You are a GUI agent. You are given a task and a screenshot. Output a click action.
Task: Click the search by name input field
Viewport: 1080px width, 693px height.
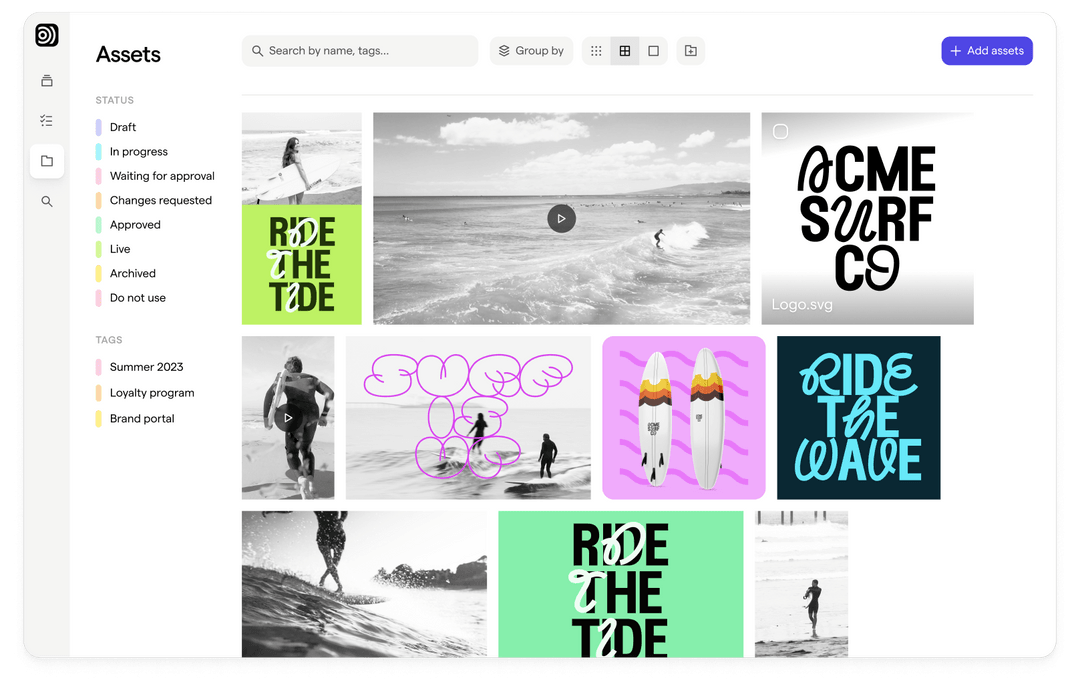click(359, 50)
